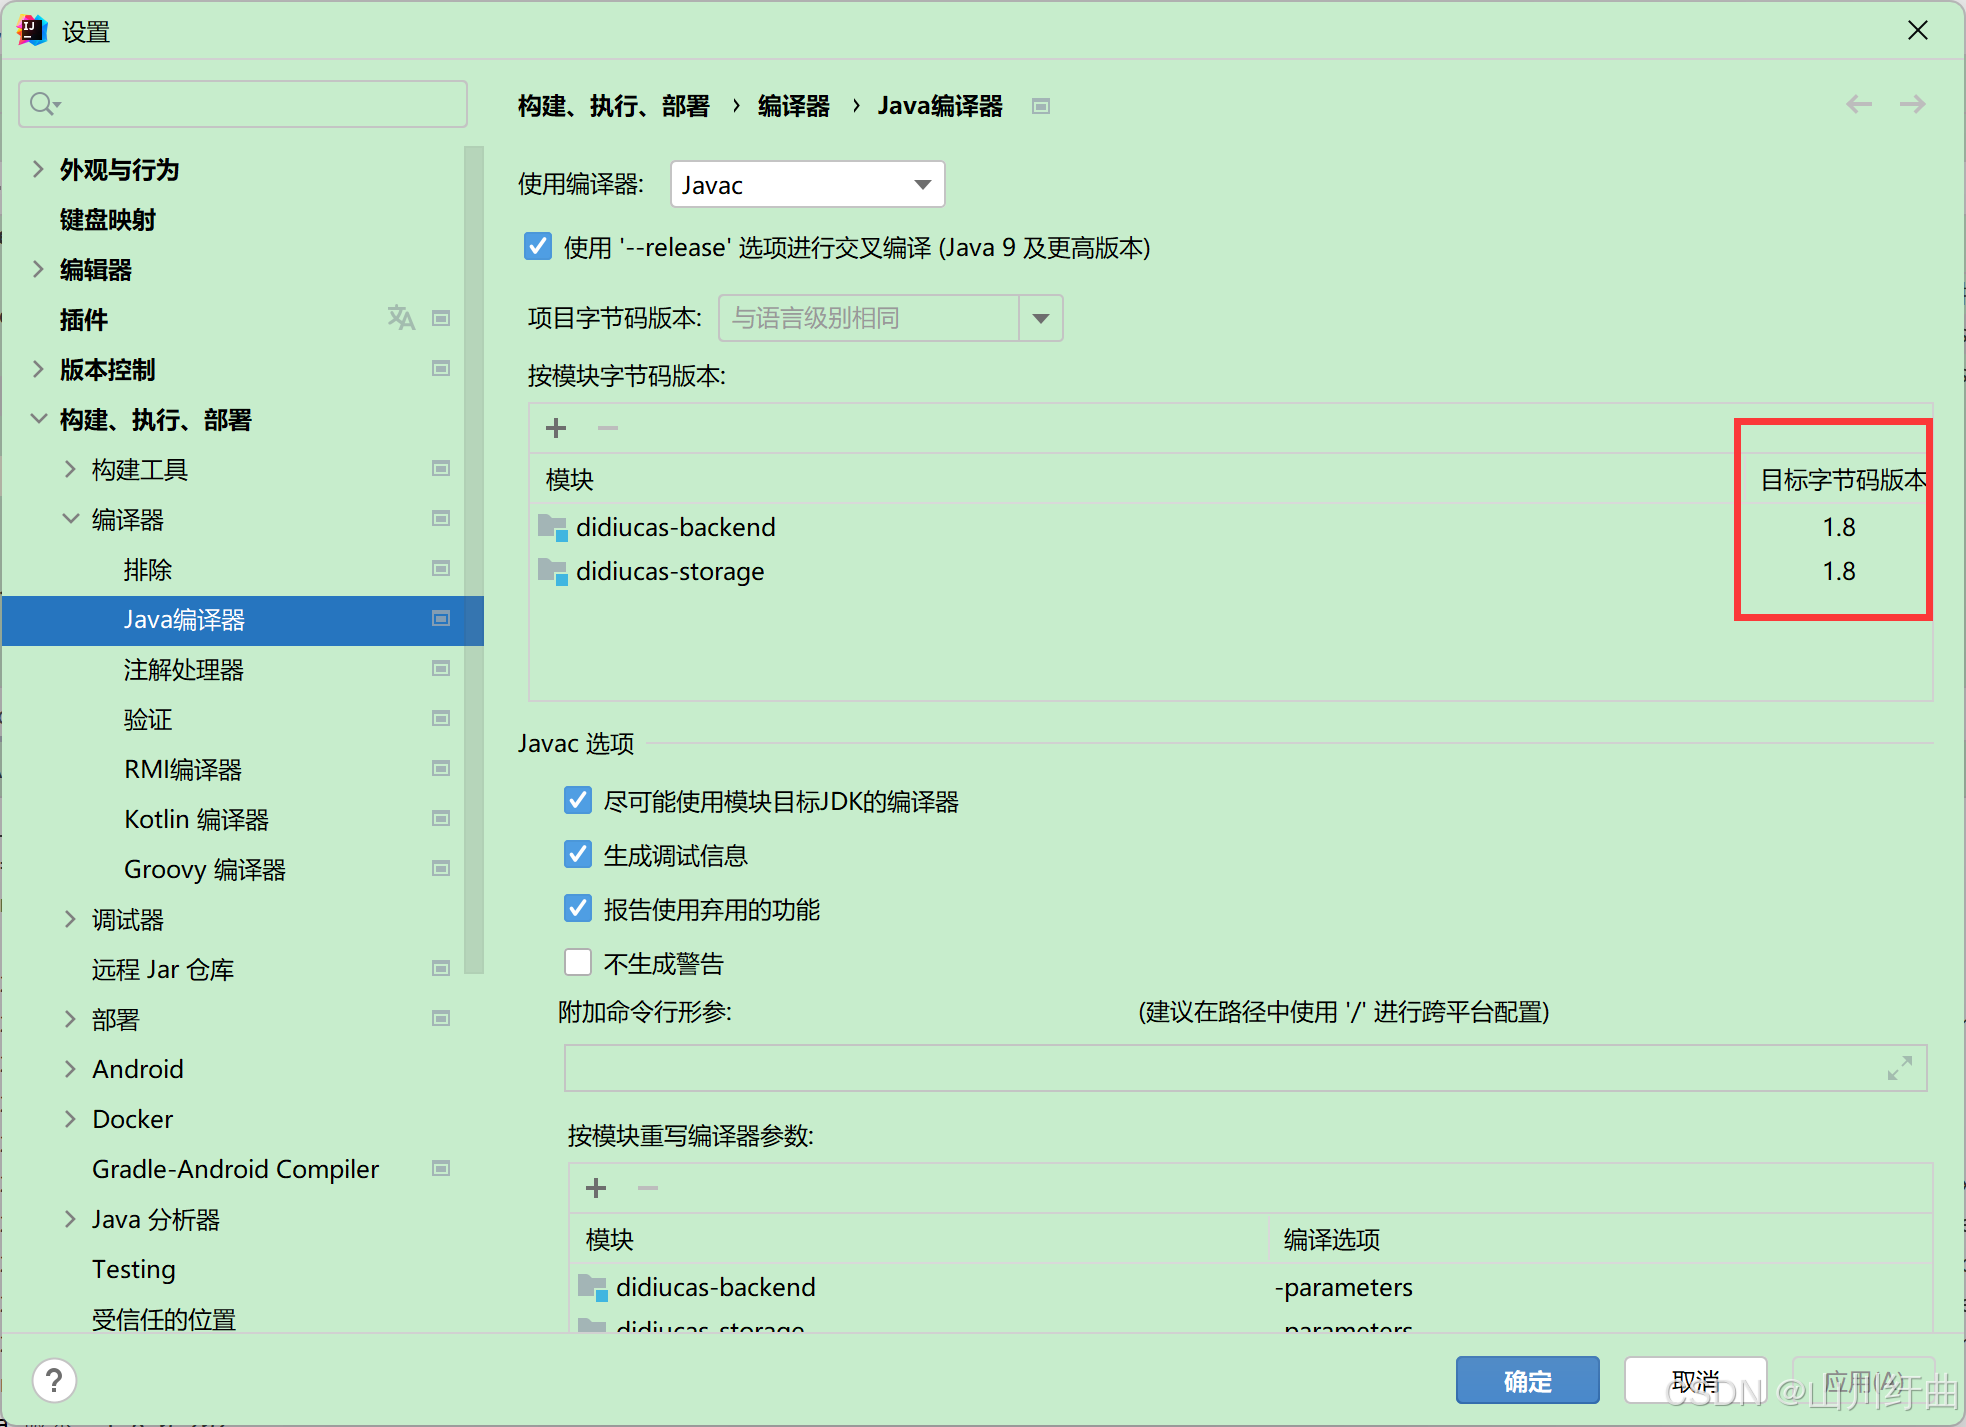Click the plus icon under override compiler parameters
The height and width of the screenshot is (1427, 1966).
596,1188
